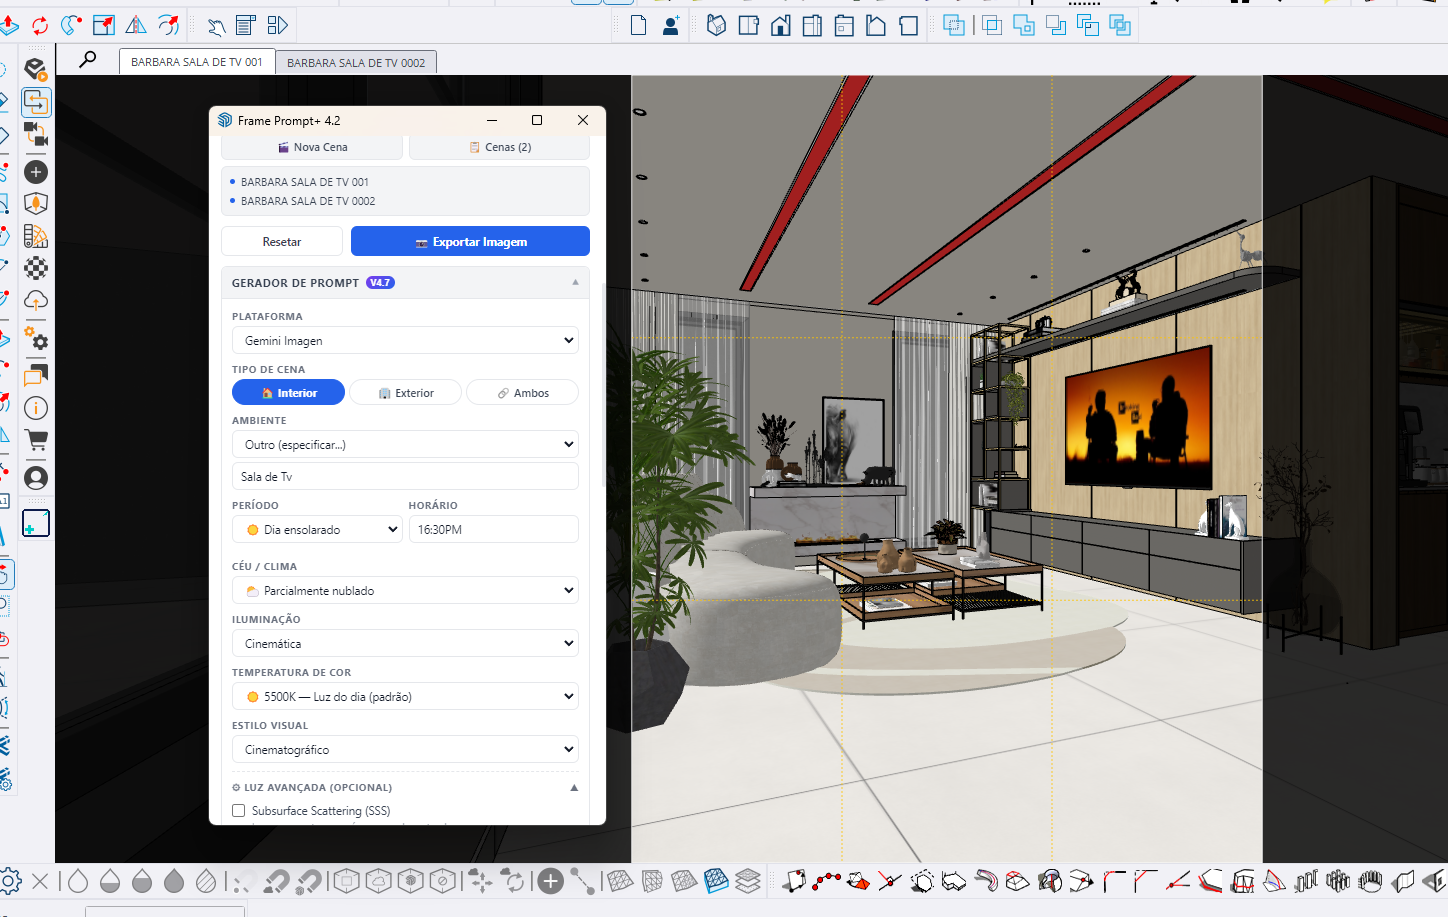1448x917 pixels.
Task: Click the plus circle icon in bottom toolbar
Action: click(x=550, y=881)
